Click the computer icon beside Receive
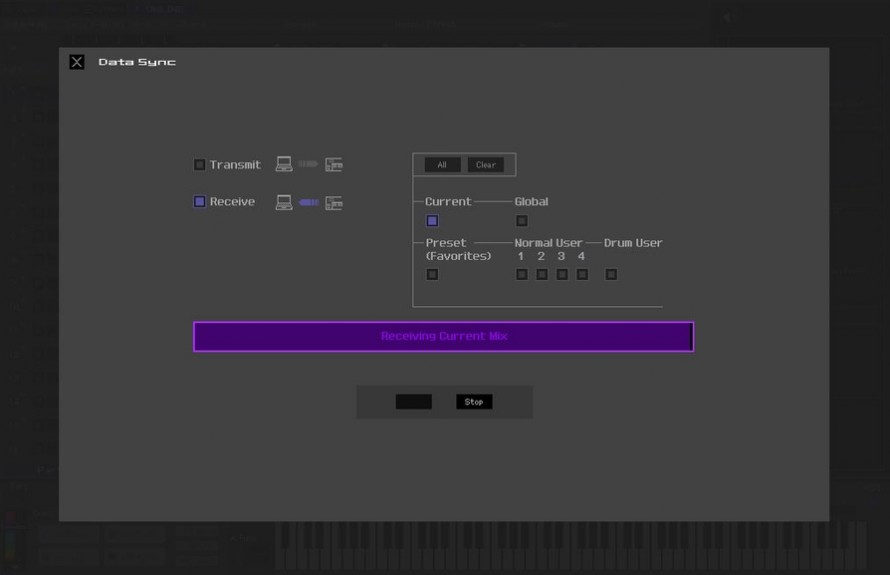The height and width of the screenshot is (575, 890). (284, 202)
